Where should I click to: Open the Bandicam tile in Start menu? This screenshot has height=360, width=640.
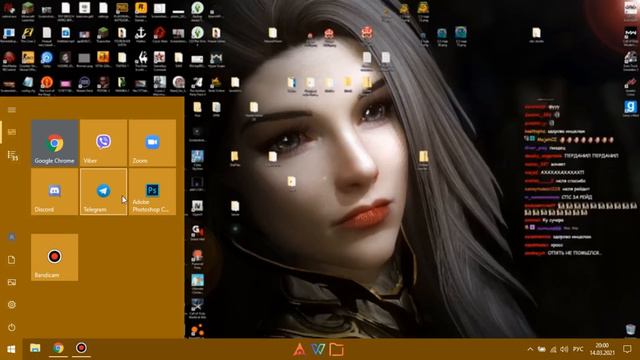coord(55,257)
